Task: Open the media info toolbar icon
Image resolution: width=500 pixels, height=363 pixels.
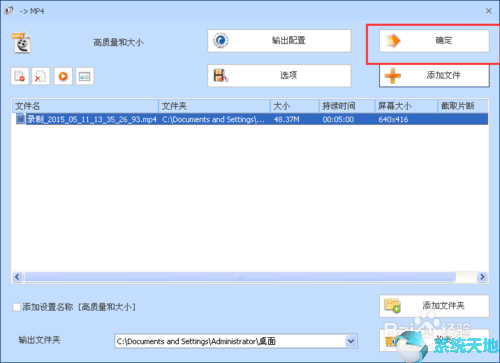Action: click(x=85, y=76)
